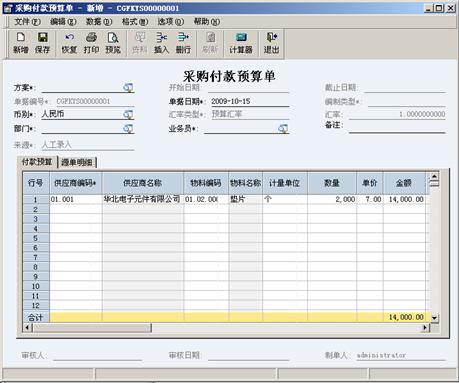The height and width of the screenshot is (383, 459).
Task: Click the 单价 column header
Action: (x=370, y=183)
